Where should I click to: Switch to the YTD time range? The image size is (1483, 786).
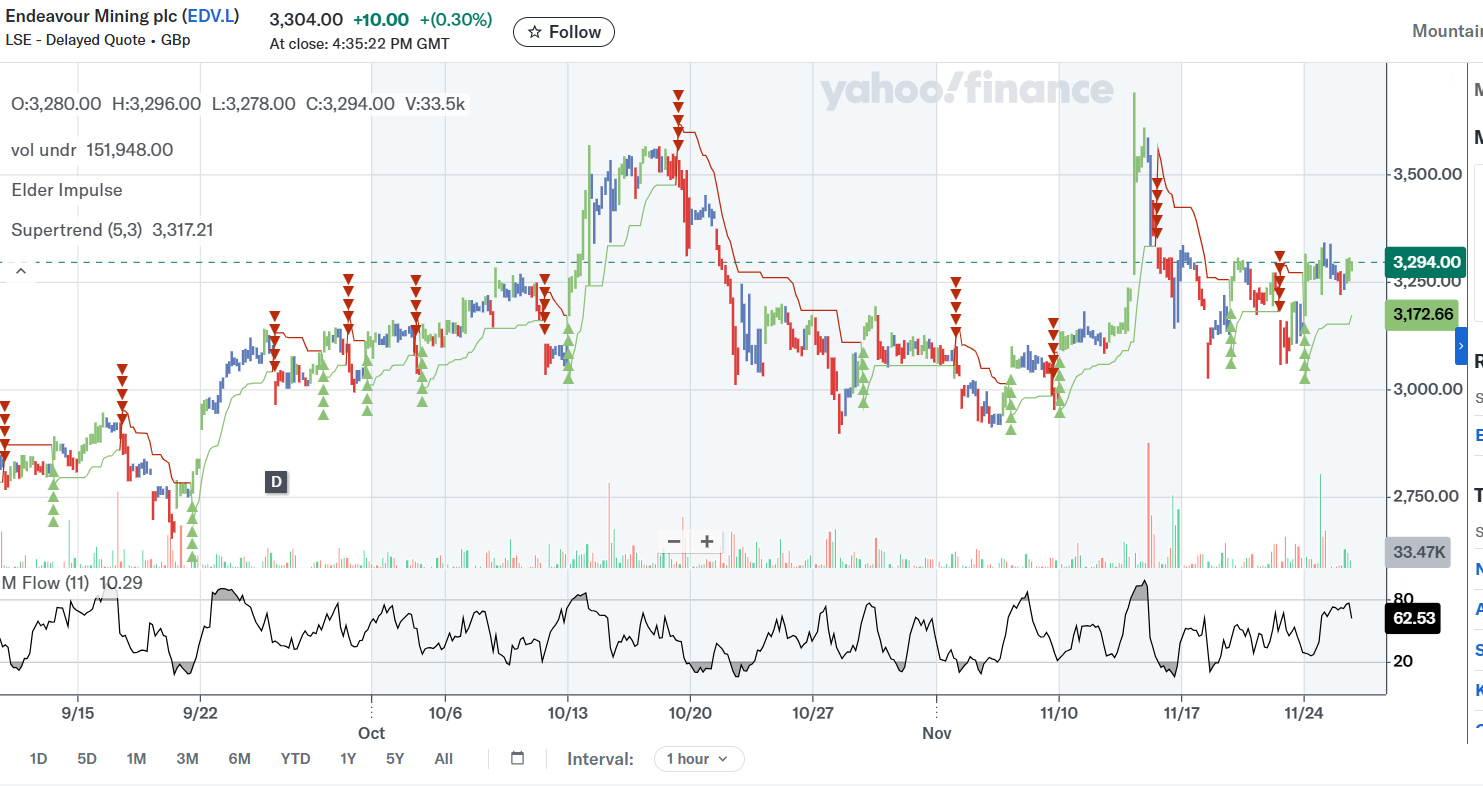coord(295,759)
